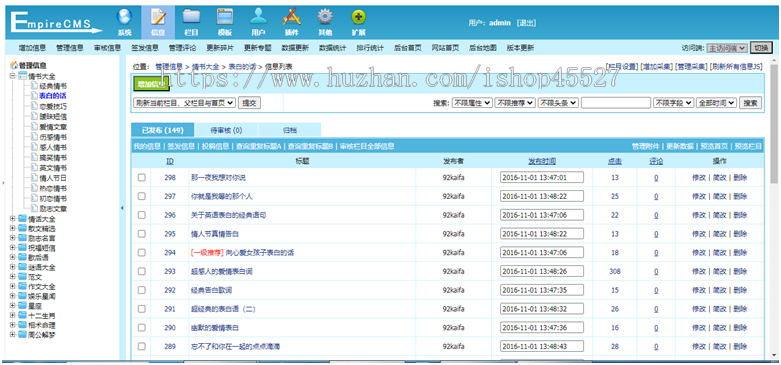Focus the search keyword input field
The width and height of the screenshot is (781, 365).
tap(616, 103)
